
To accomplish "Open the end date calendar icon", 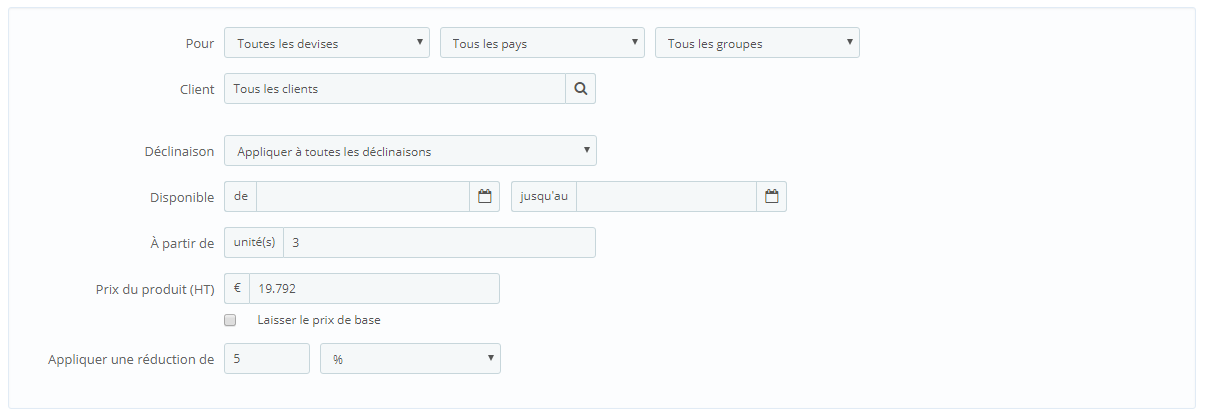I will coord(772,197).
